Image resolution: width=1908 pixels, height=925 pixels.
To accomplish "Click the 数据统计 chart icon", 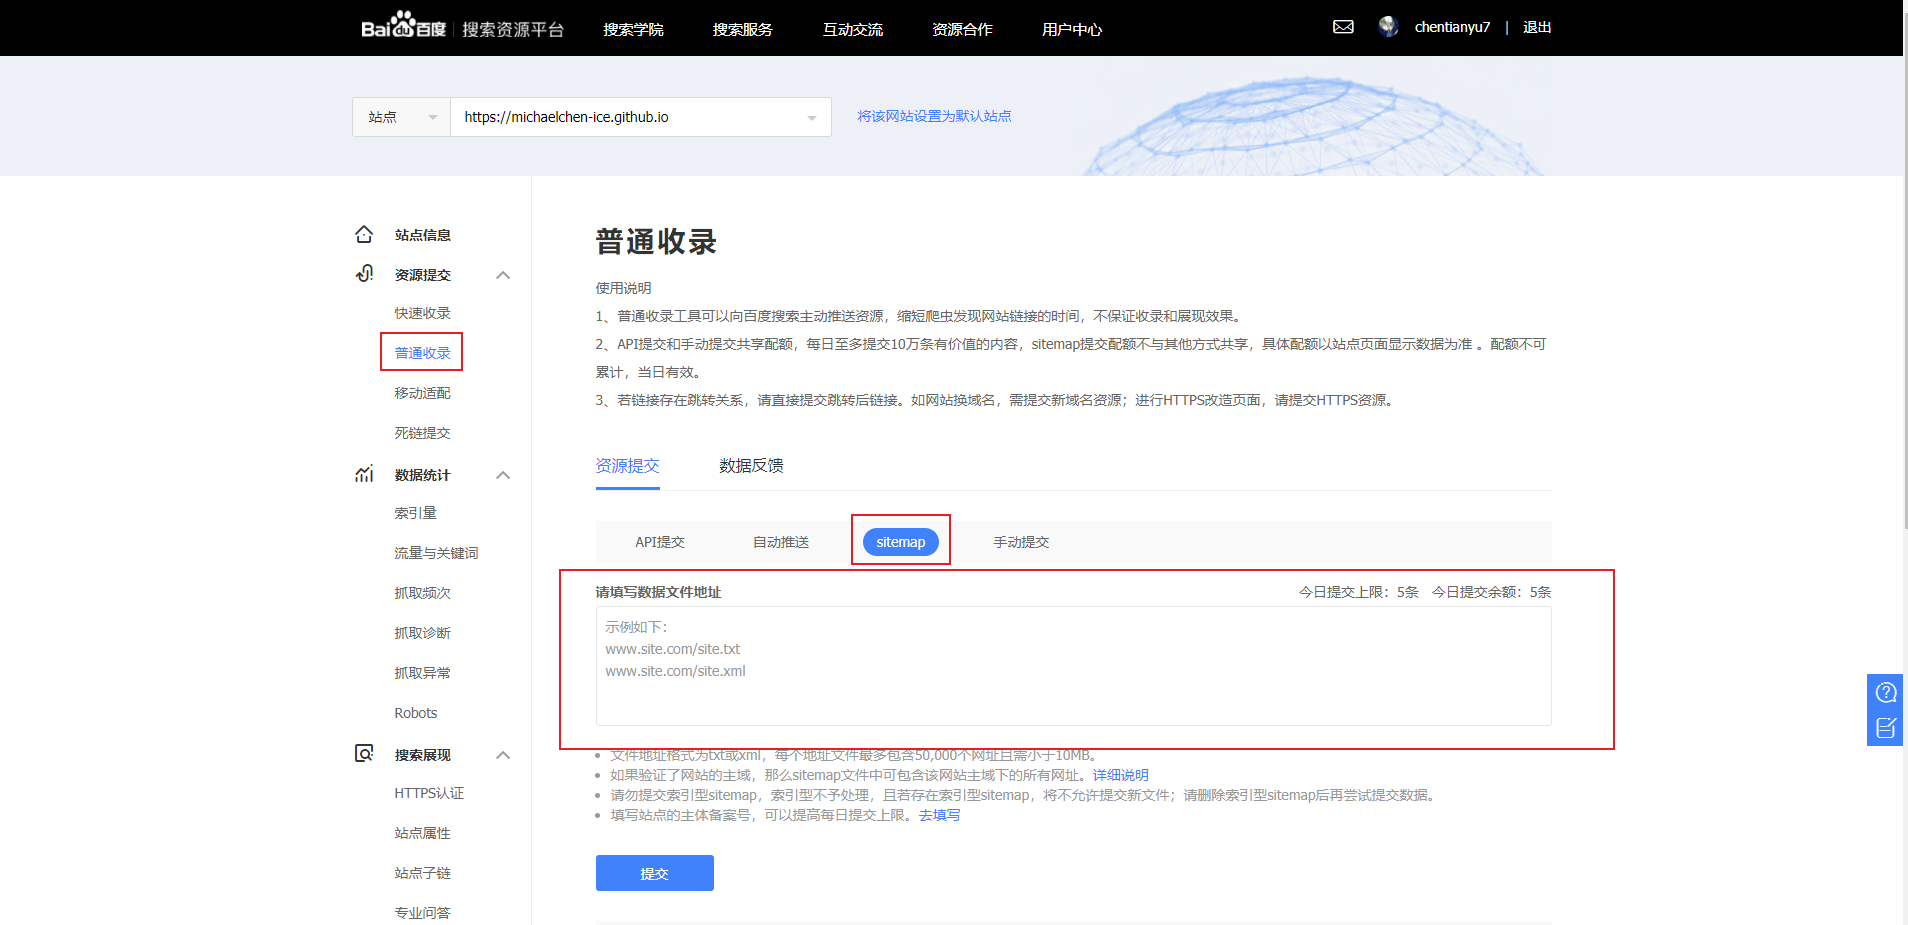I will pos(364,474).
